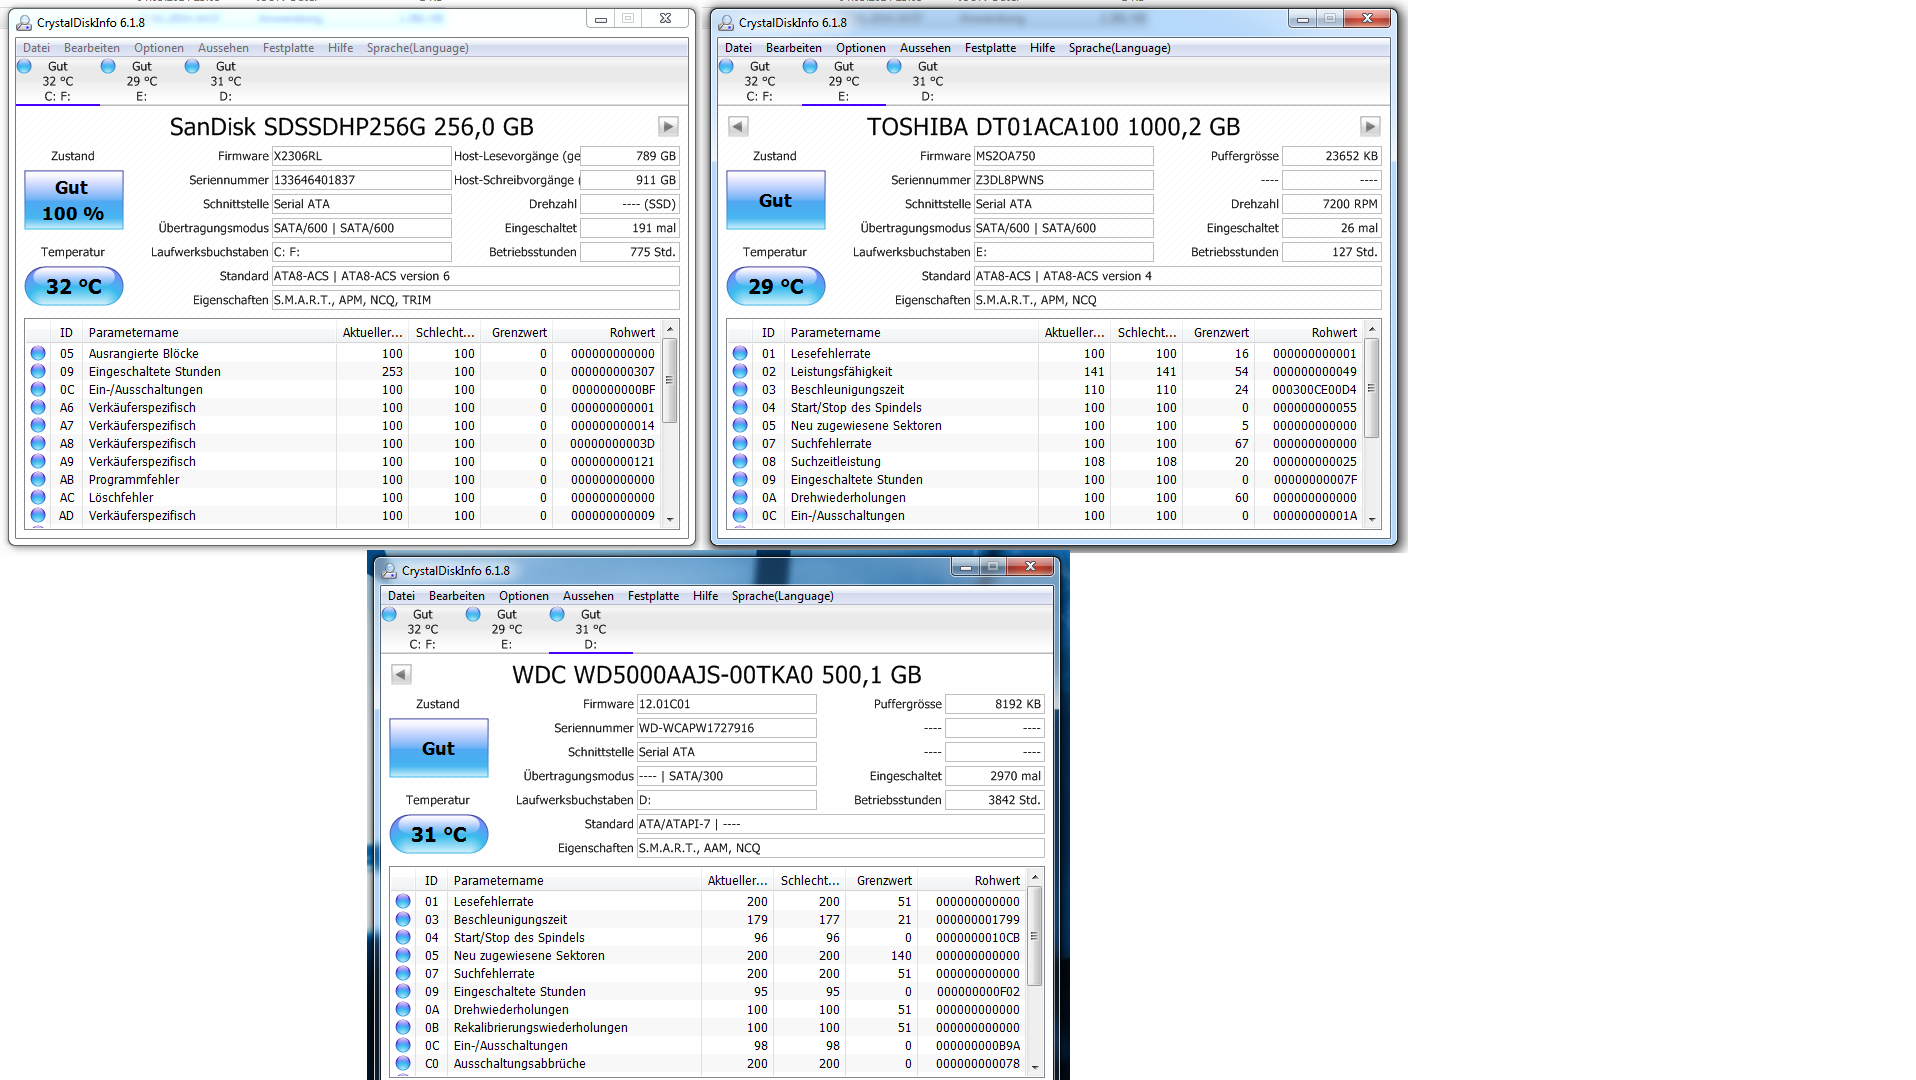
Task: Select Neu zugewiesene Sektoren row in WDC window
Action: coord(710,955)
